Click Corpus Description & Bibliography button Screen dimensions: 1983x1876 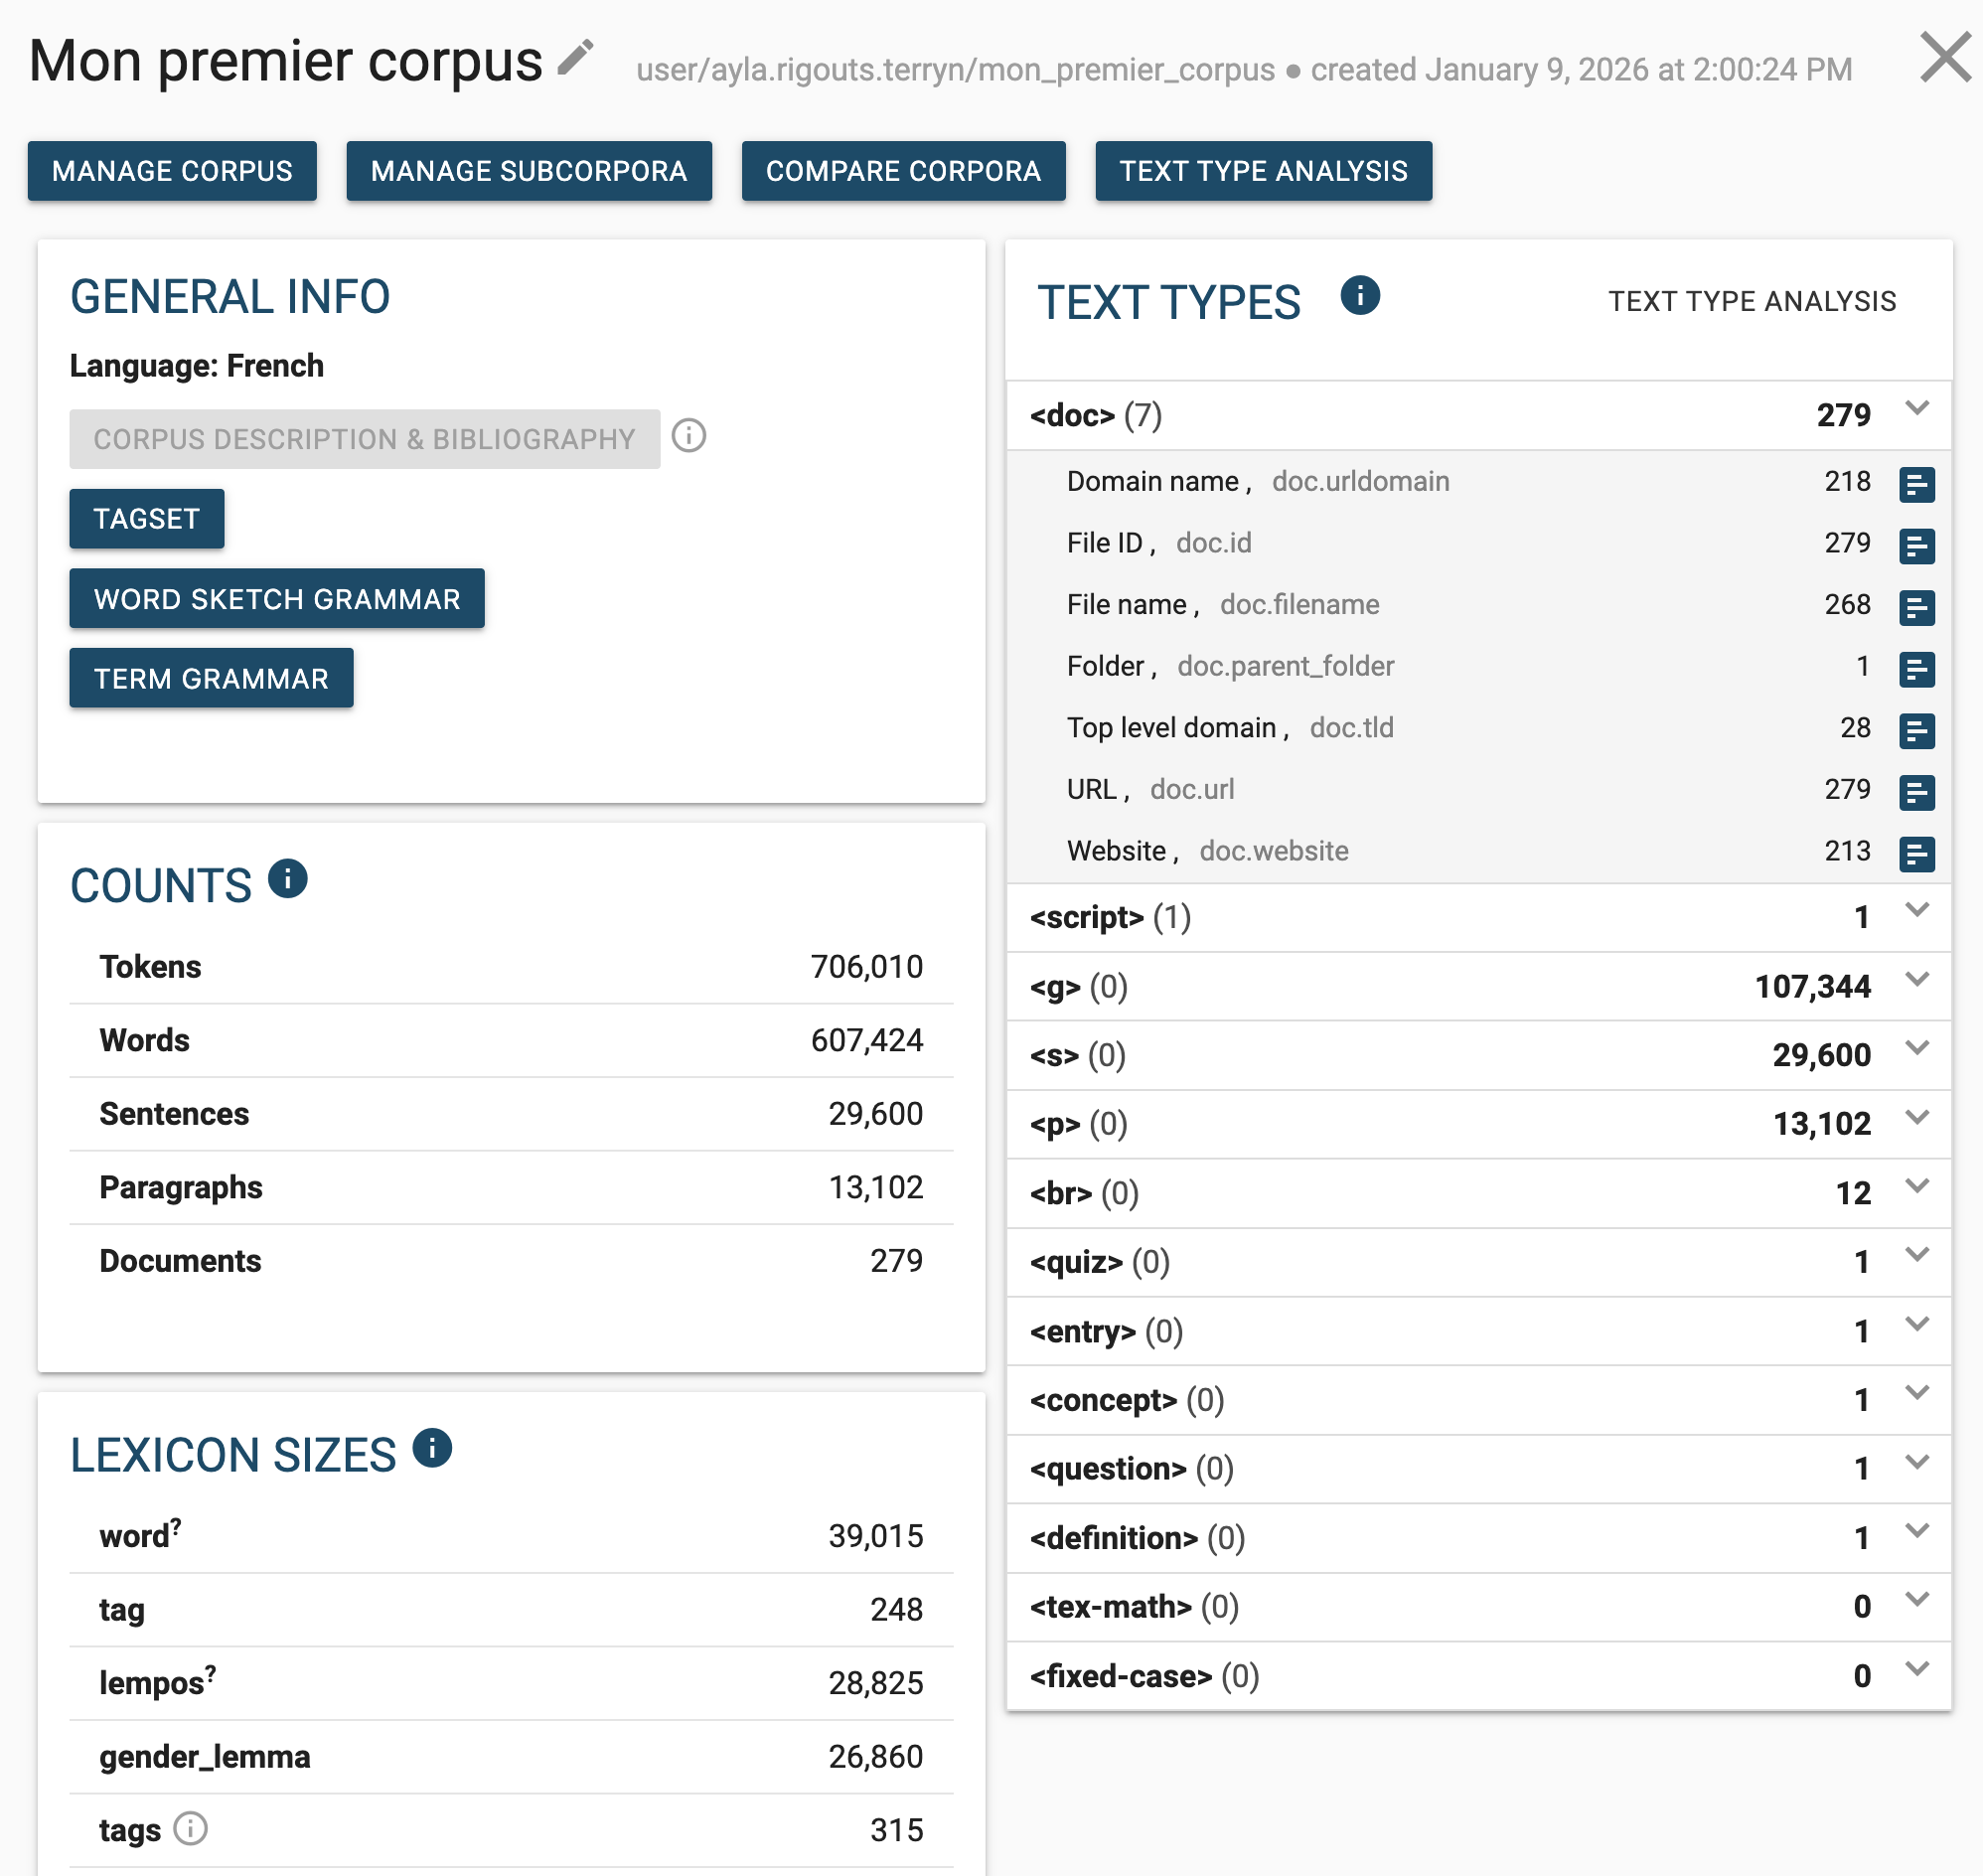(365, 439)
